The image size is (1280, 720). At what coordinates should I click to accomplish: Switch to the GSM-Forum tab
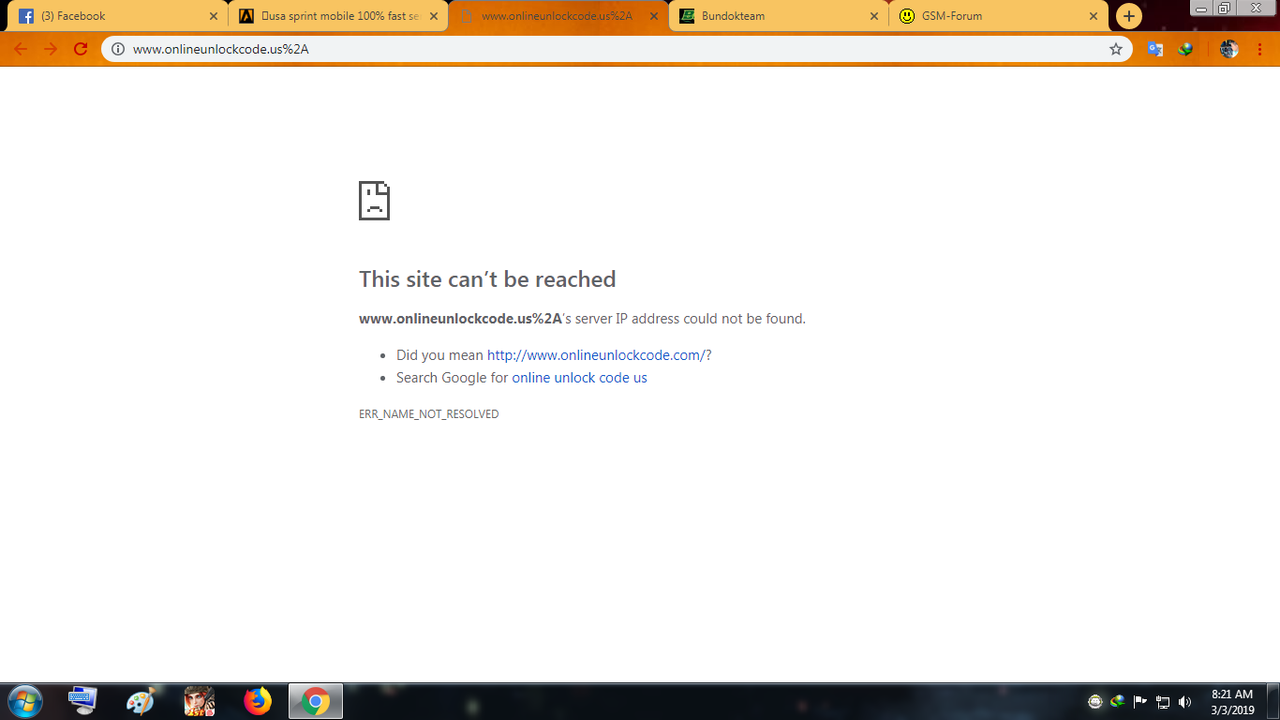click(x=997, y=16)
